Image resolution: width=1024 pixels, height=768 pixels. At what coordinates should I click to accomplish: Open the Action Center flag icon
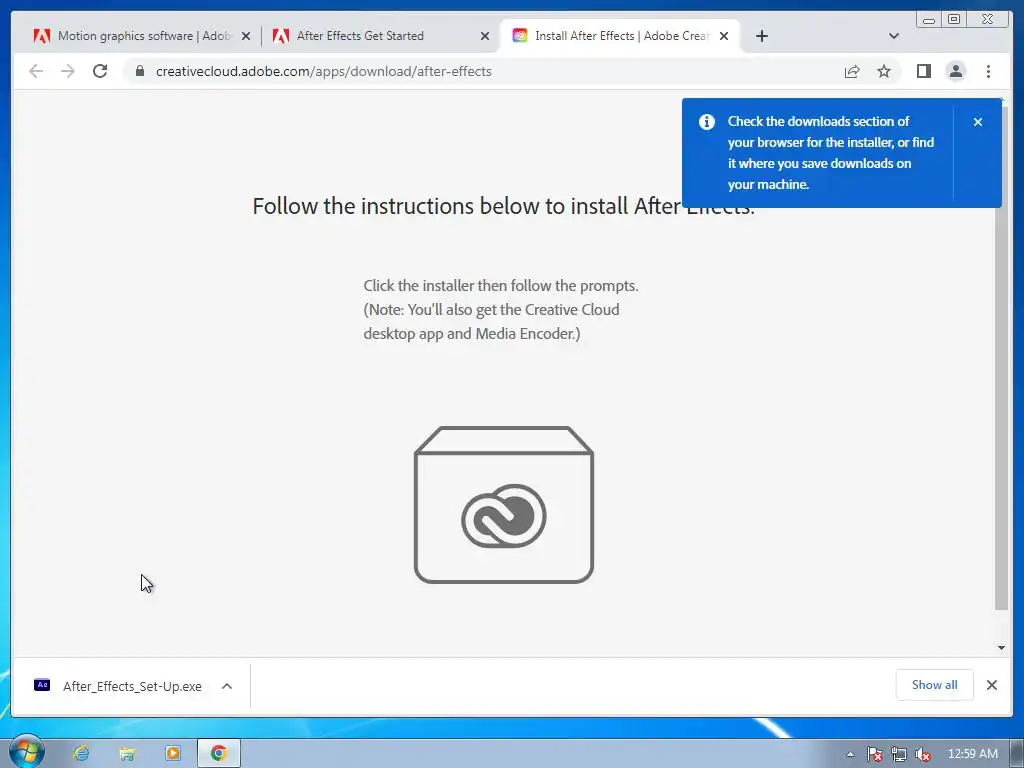tap(874, 754)
